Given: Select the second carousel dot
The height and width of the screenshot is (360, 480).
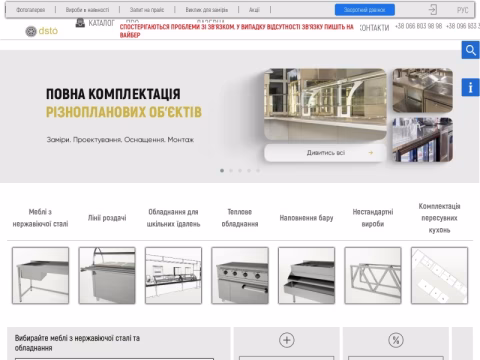Looking at the screenshot, I should pyautogui.click(x=231, y=170).
